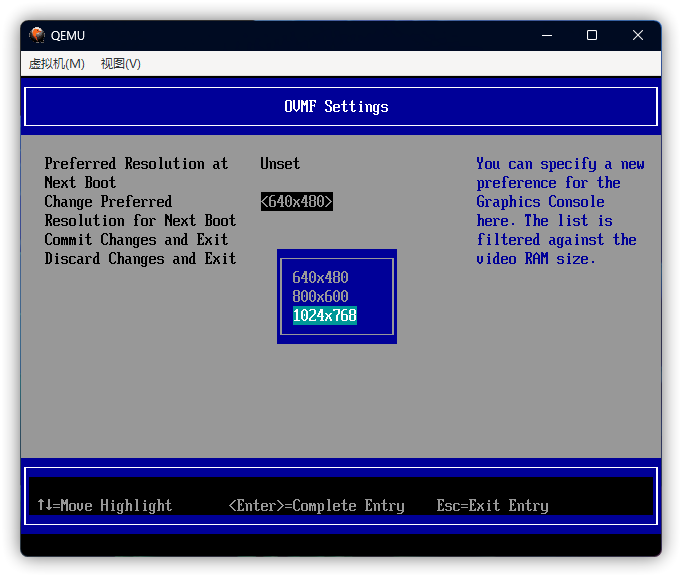Click the Move Highlight arrows hint
Viewport: 682px width, 577px height.
tap(104, 506)
